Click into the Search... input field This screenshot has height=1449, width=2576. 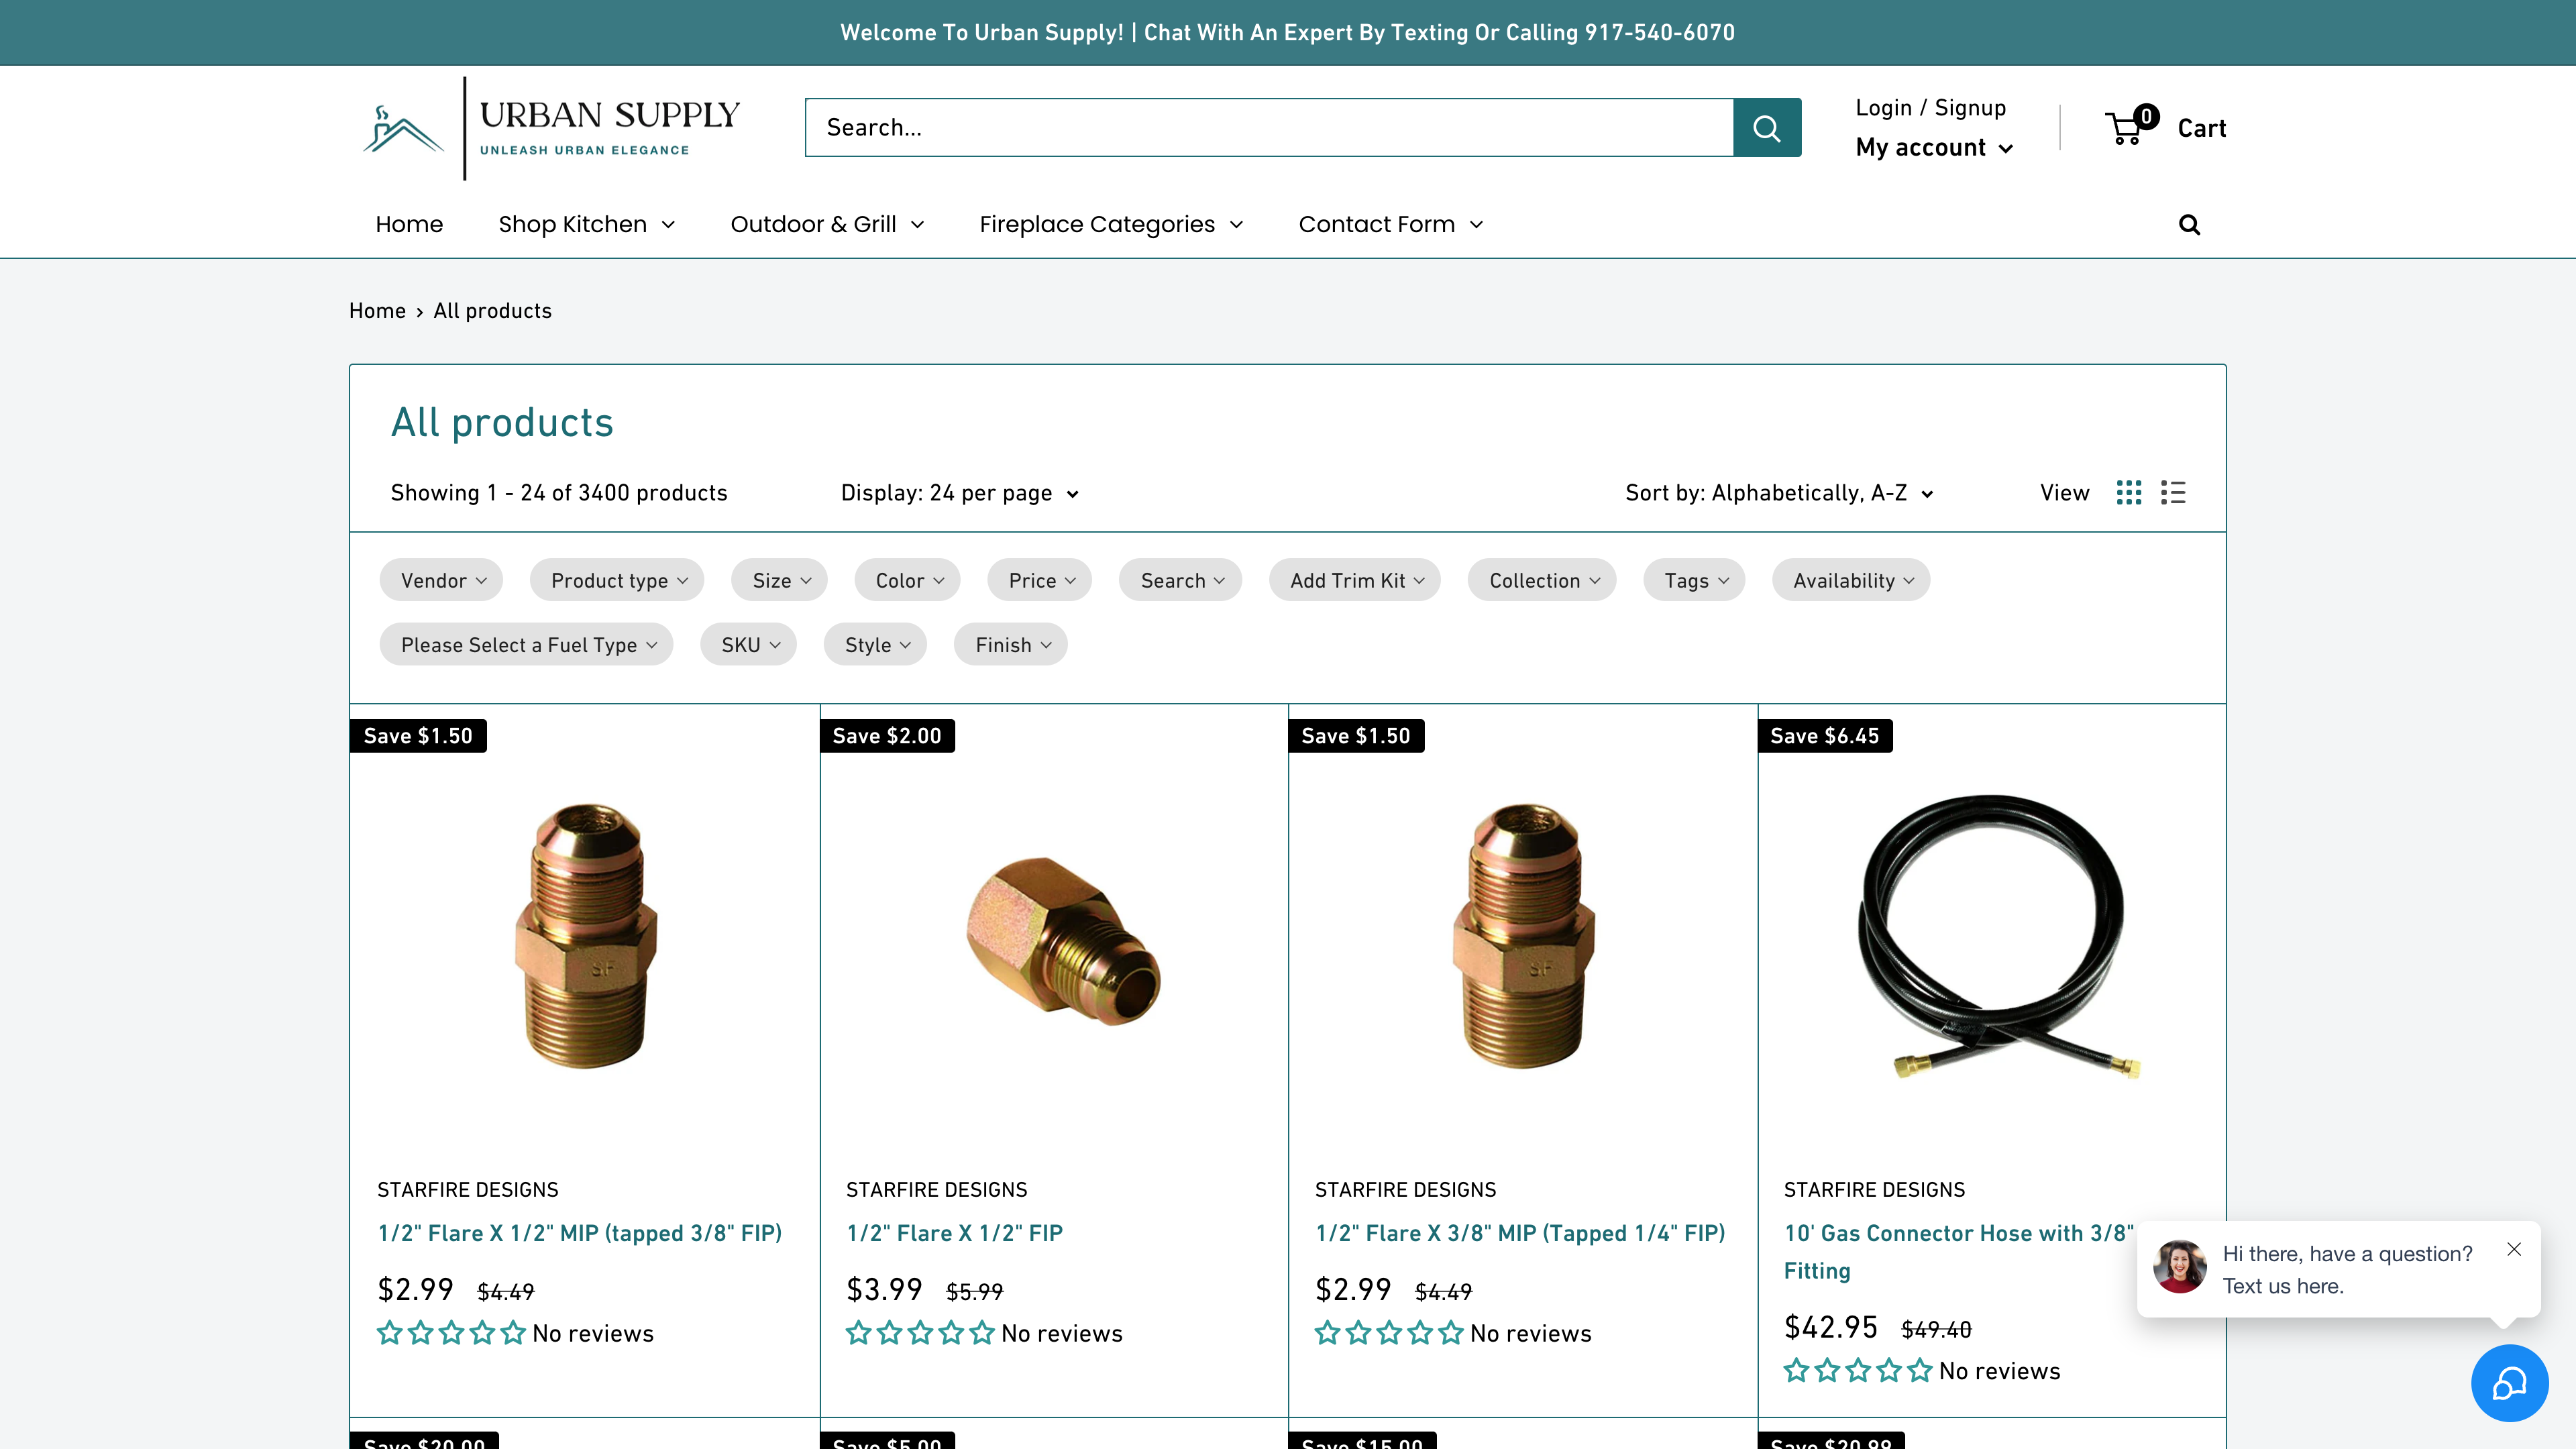coord(1269,128)
